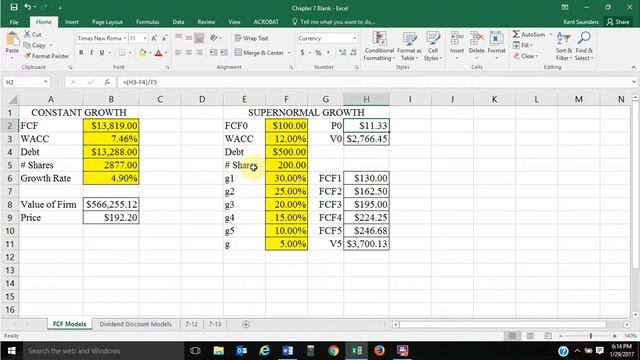Open the File menu
The width and height of the screenshot is (640, 360).
[14, 22]
